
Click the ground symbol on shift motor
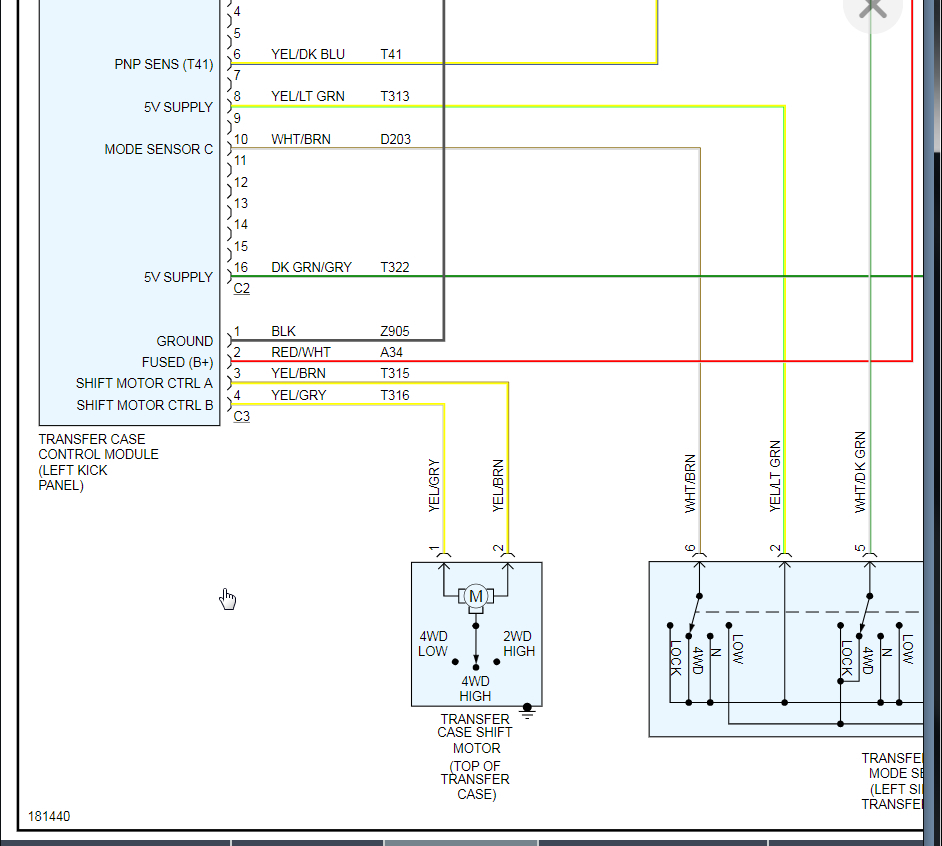coord(527,711)
